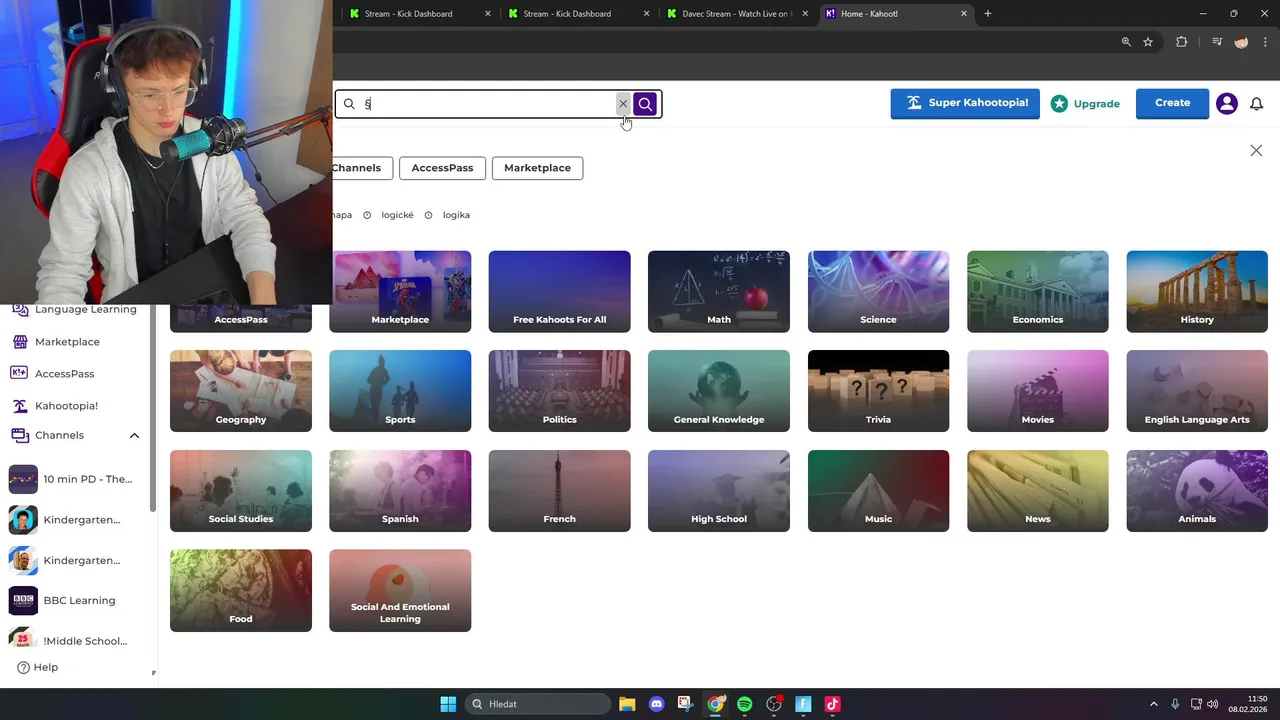Viewport: 1280px width, 720px height.
Task: Open the Chrome extensions puzzle icon
Action: click(x=1182, y=42)
